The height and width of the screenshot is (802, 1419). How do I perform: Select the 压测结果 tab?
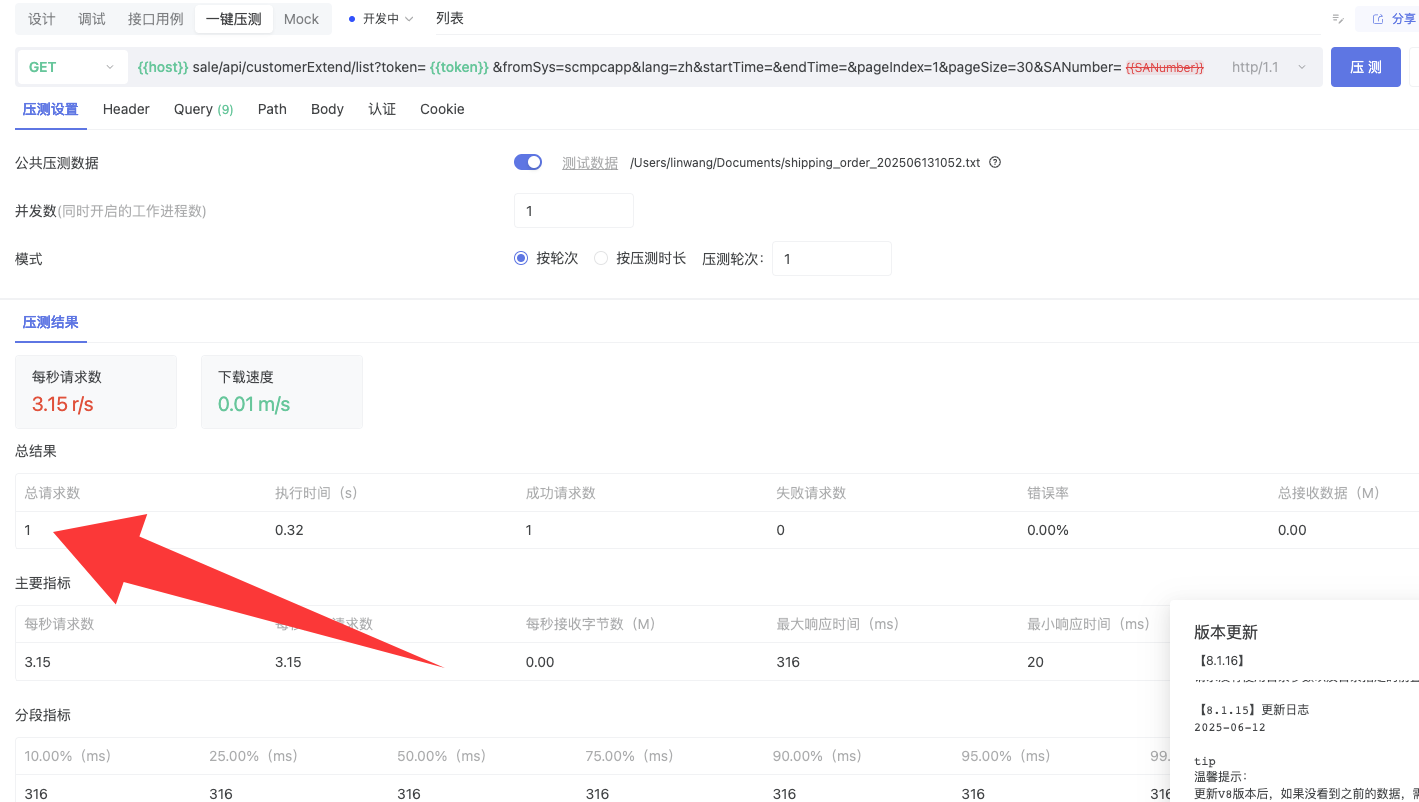tap(50, 322)
